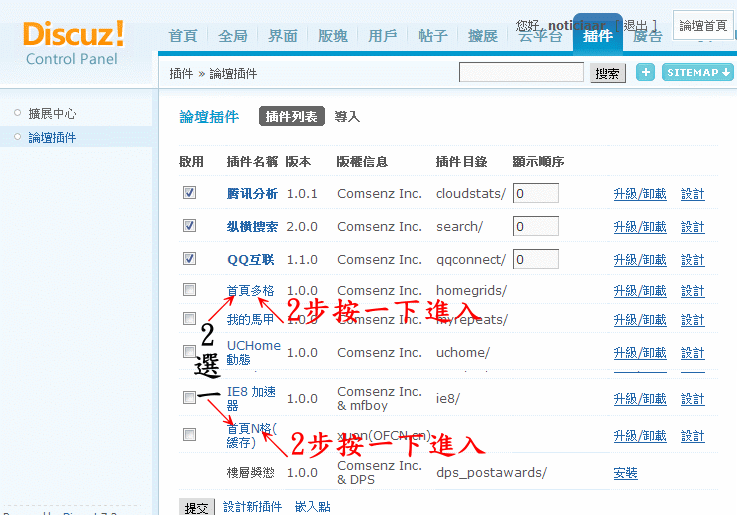737x515 pixels.
Task: Open the 腾讯分析 plugin name link
Action: coord(252,194)
